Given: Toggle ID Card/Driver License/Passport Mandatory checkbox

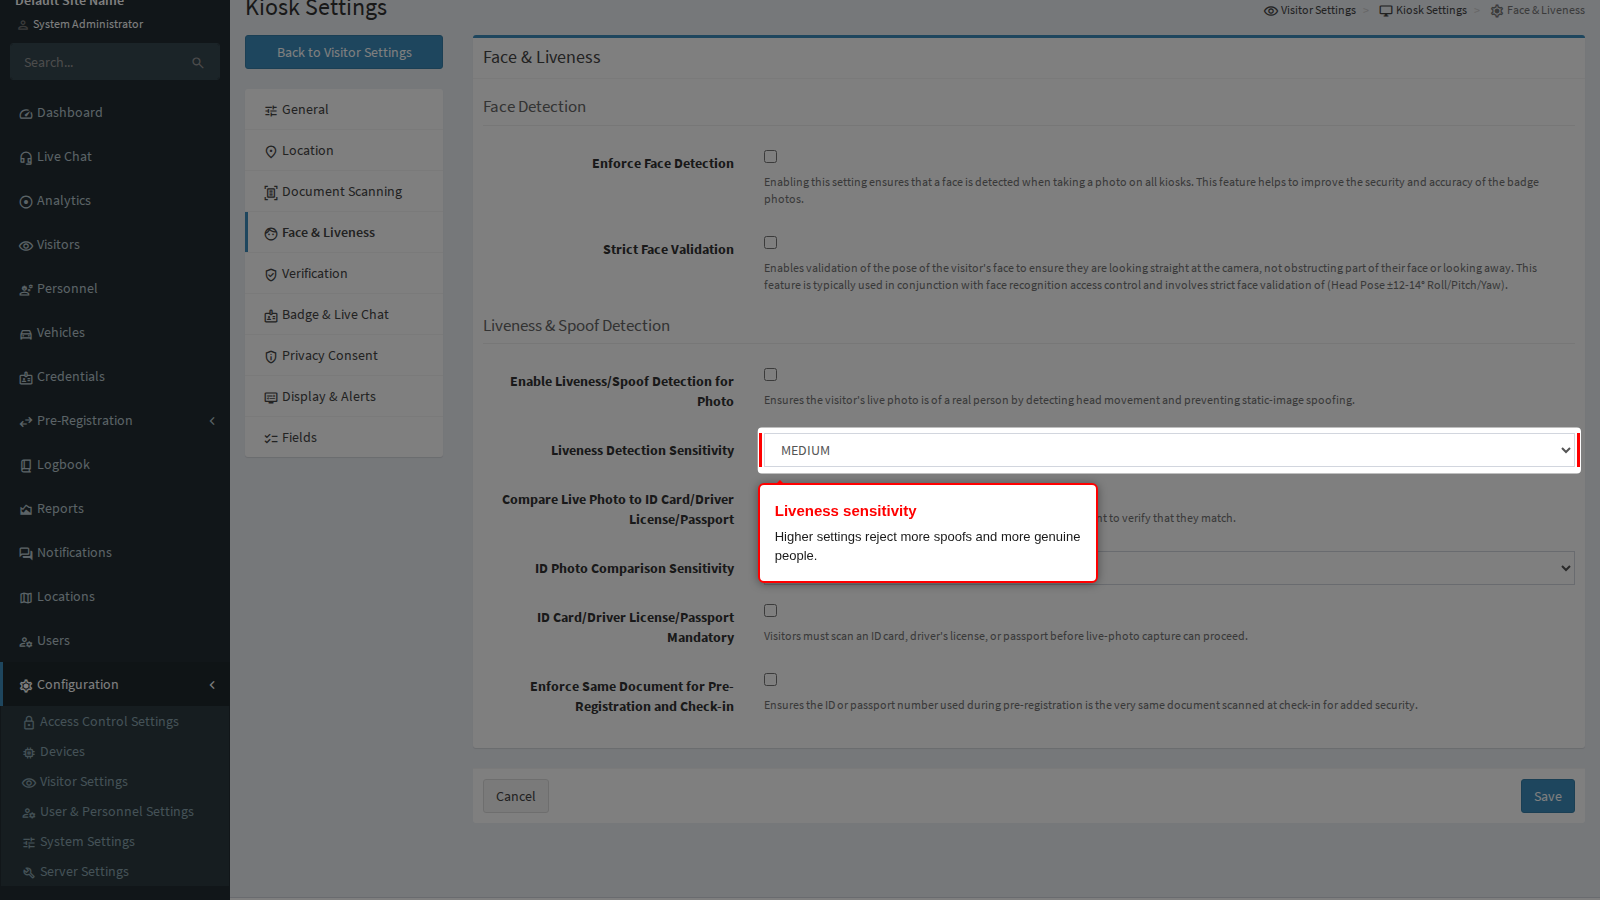Looking at the screenshot, I should tap(770, 611).
